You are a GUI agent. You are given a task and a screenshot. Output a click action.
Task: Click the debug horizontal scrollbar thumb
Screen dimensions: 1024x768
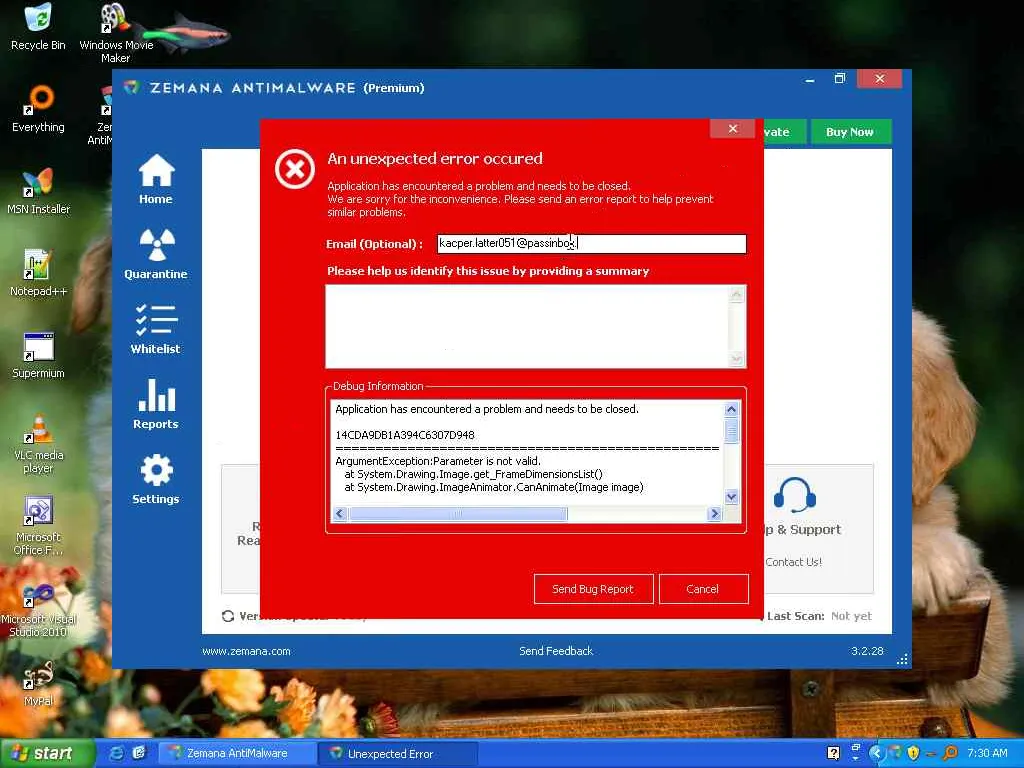[x=458, y=514]
